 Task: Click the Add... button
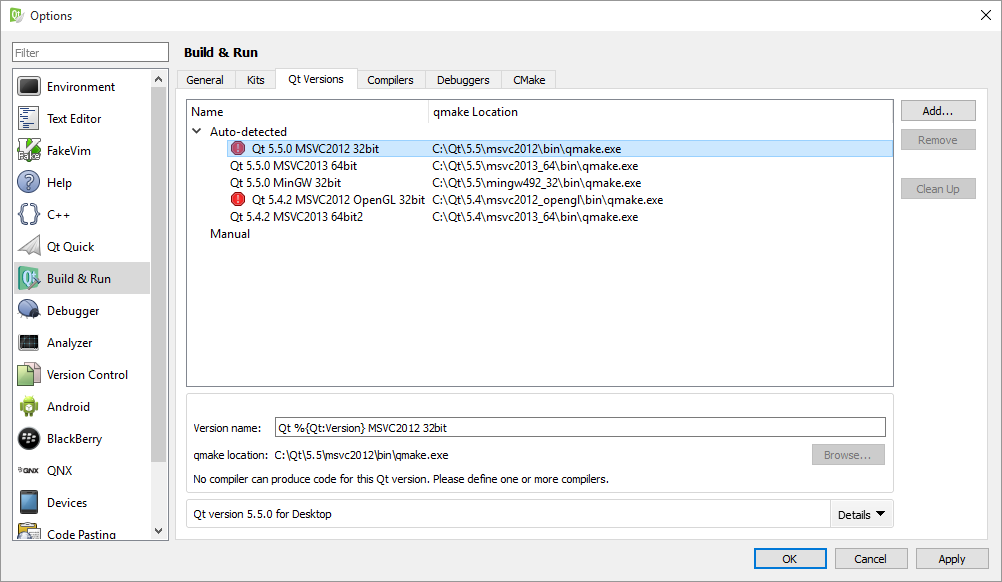pyautogui.click(x=938, y=111)
